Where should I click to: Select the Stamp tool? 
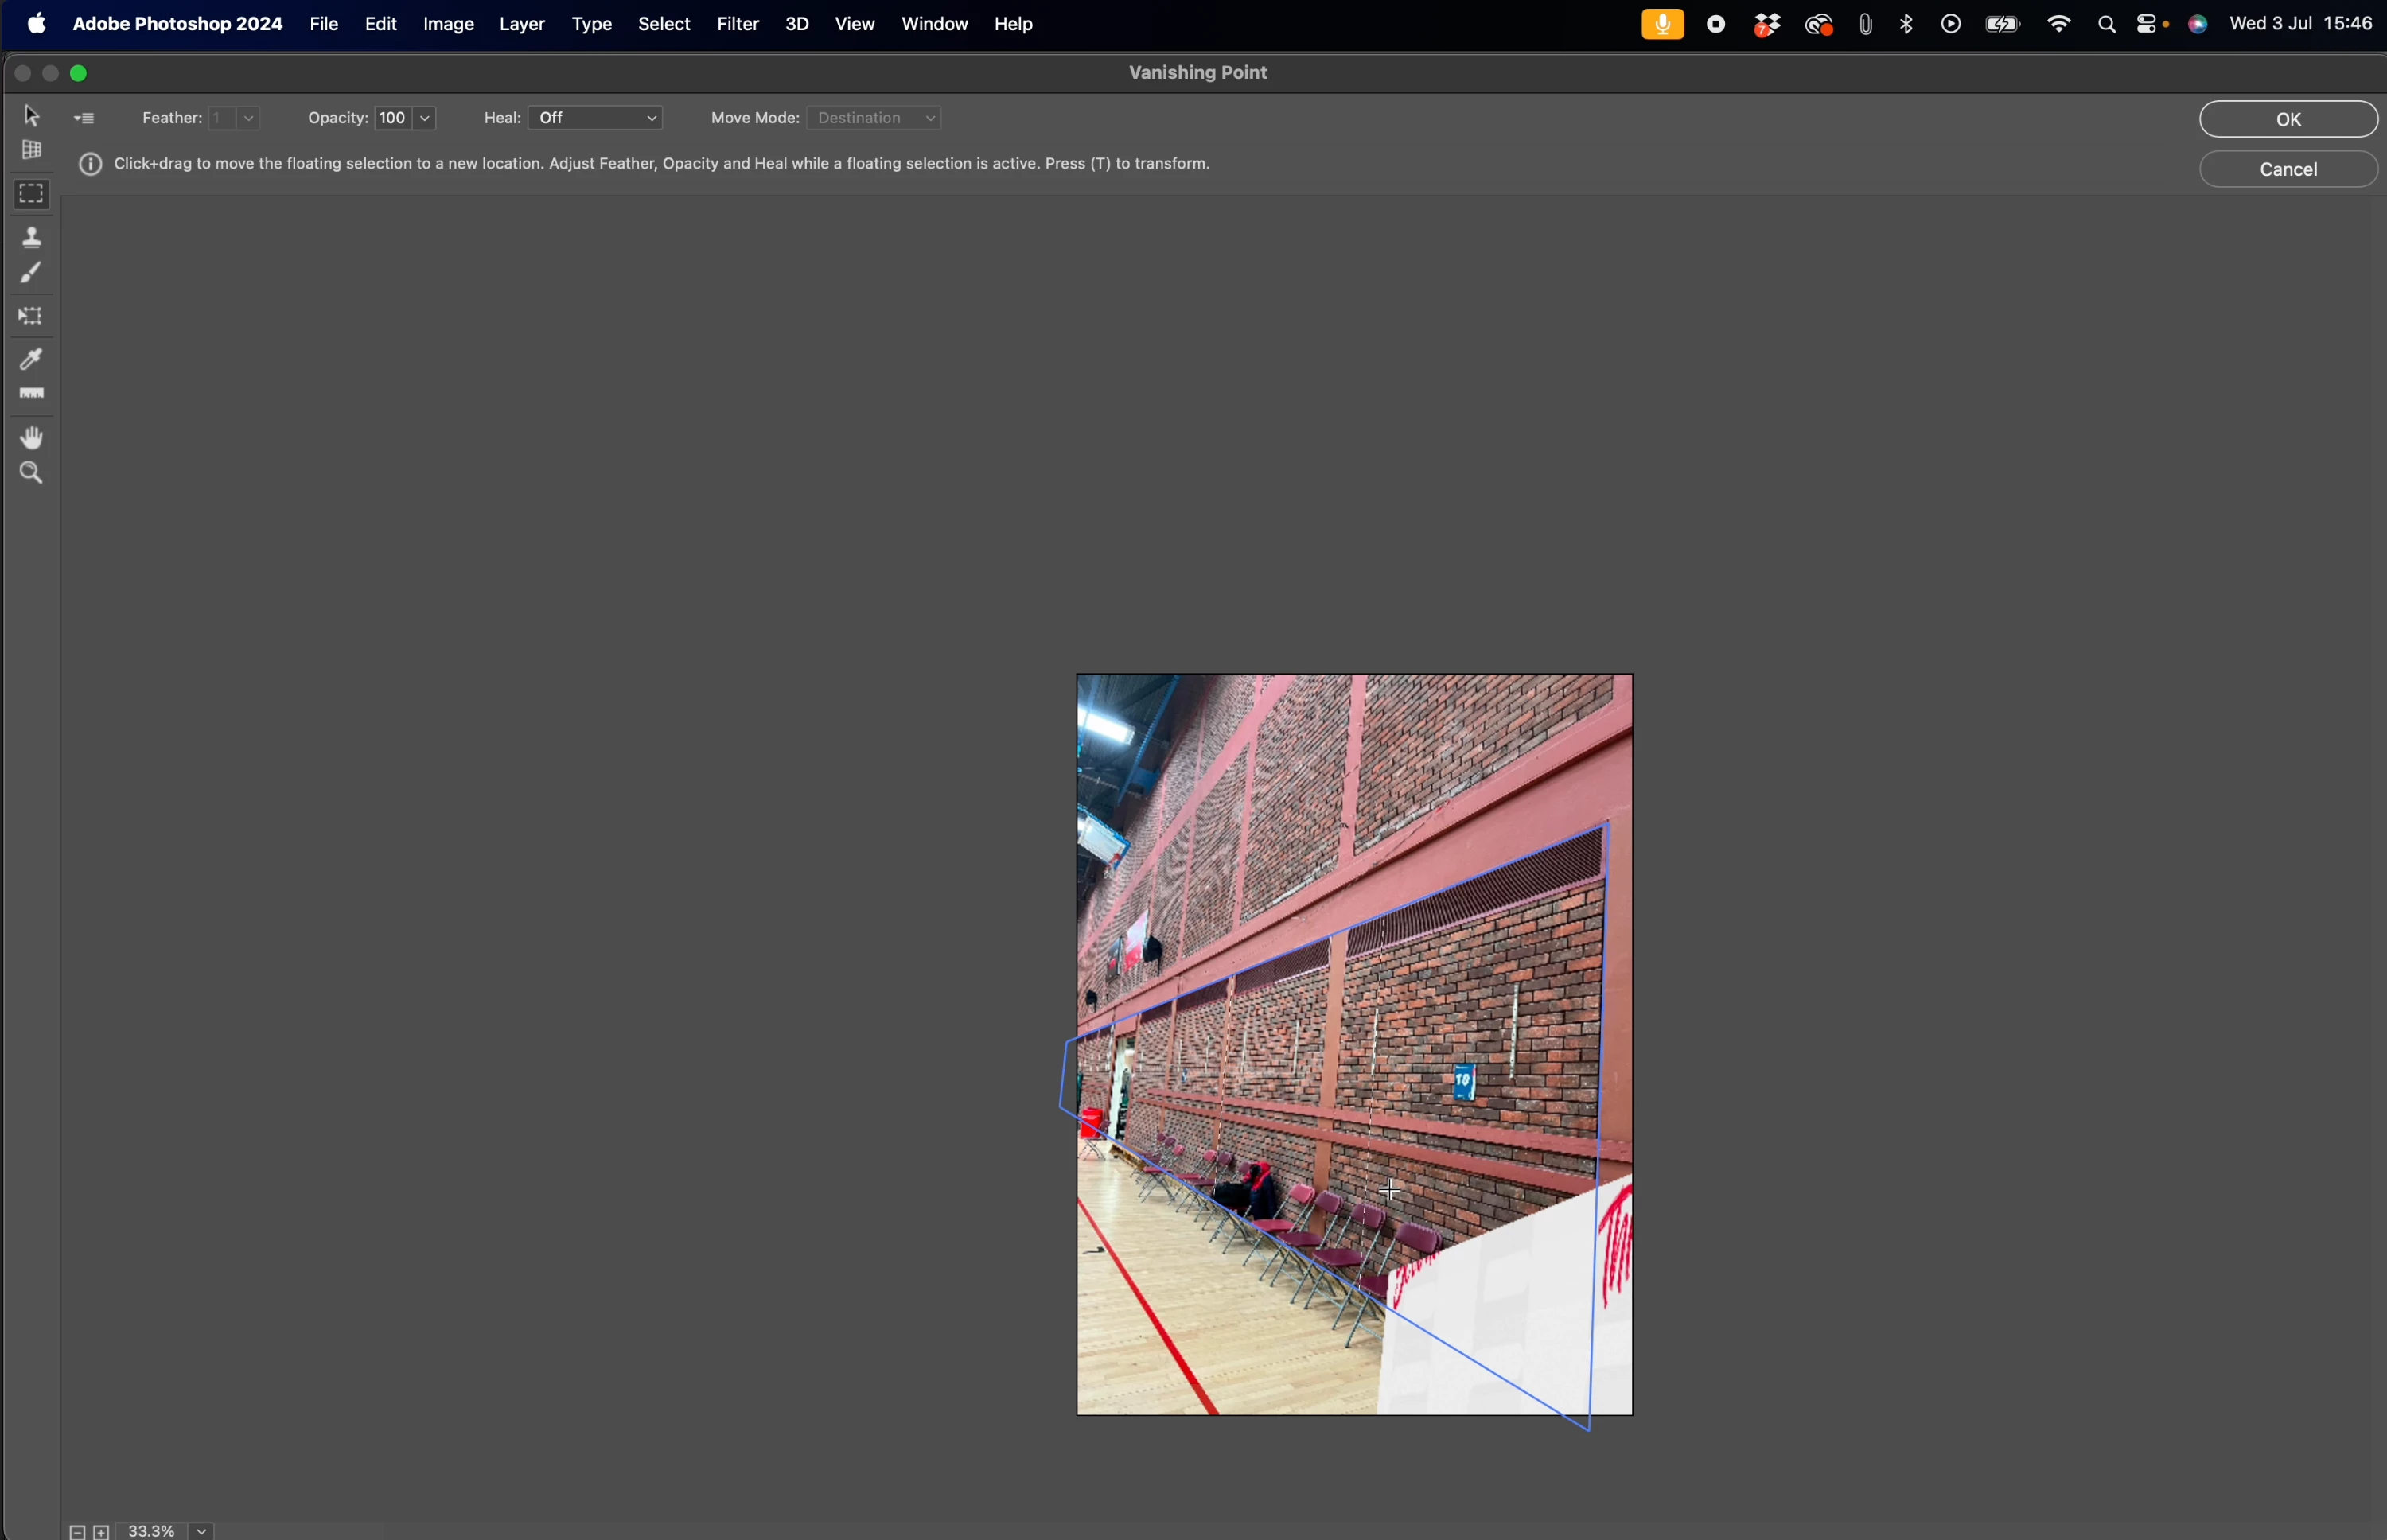point(32,237)
